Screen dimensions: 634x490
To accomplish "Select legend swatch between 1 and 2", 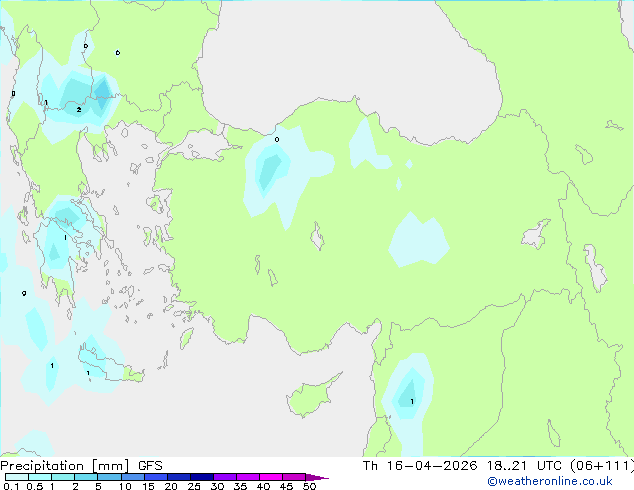I will coord(63,477).
